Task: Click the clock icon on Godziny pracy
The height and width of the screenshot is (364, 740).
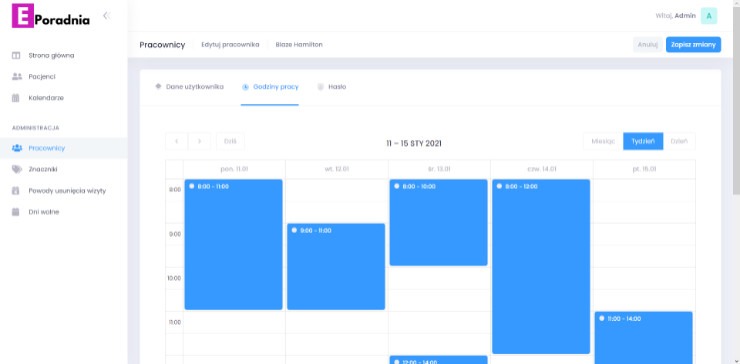Action: pos(245,87)
